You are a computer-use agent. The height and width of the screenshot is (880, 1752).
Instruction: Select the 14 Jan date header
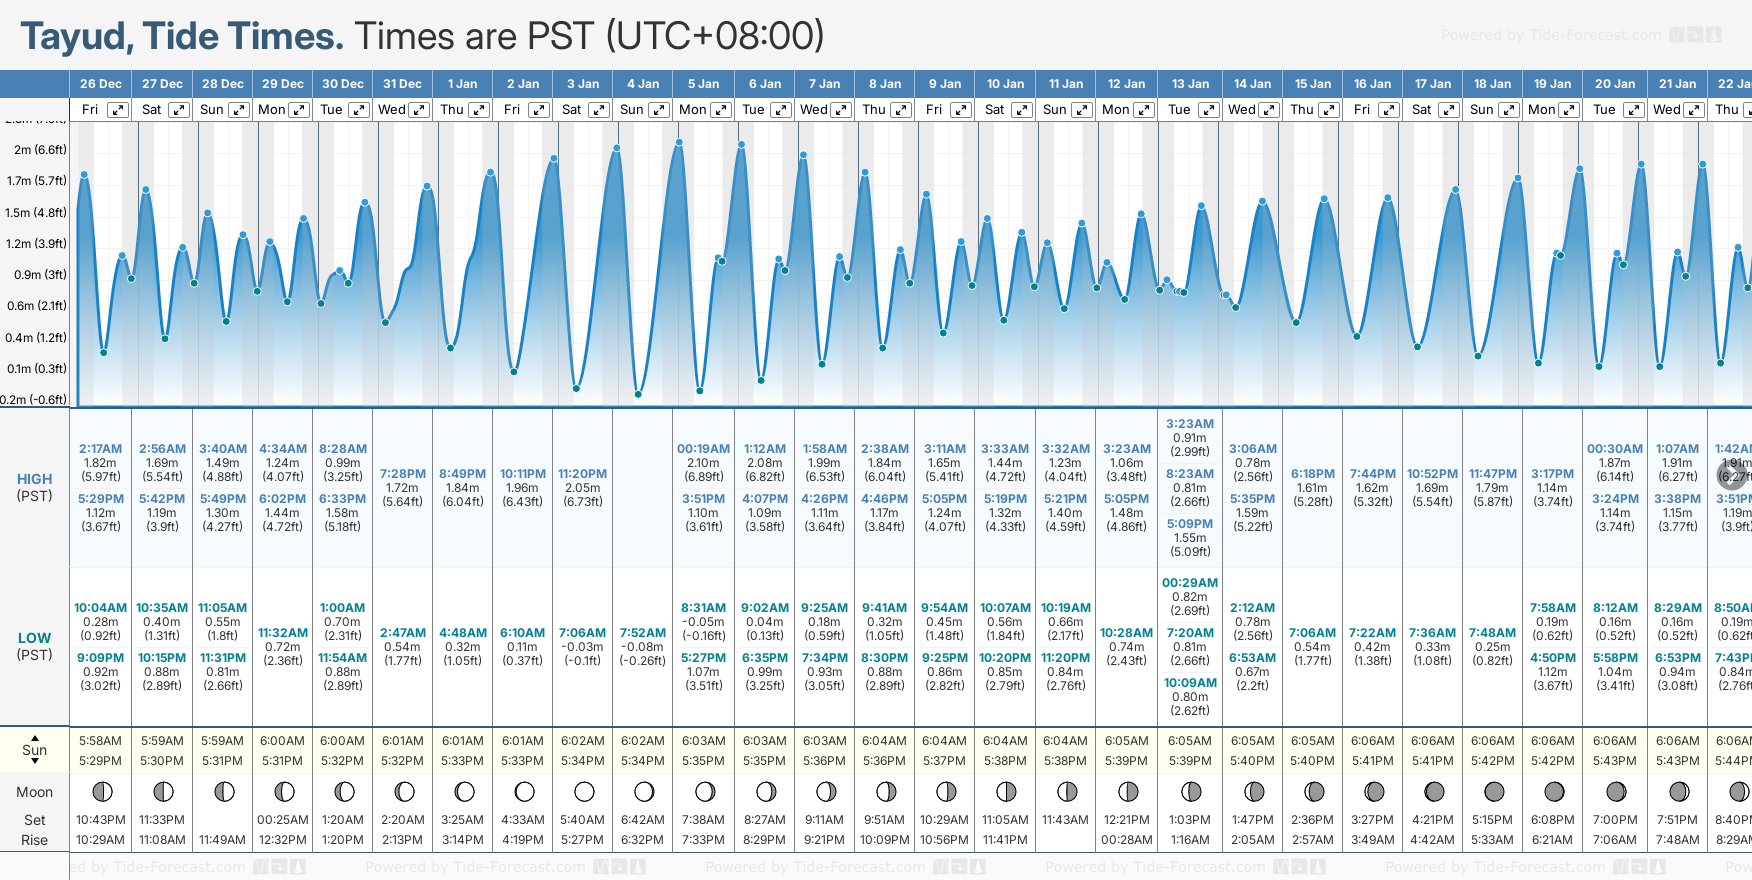[x=1252, y=84]
